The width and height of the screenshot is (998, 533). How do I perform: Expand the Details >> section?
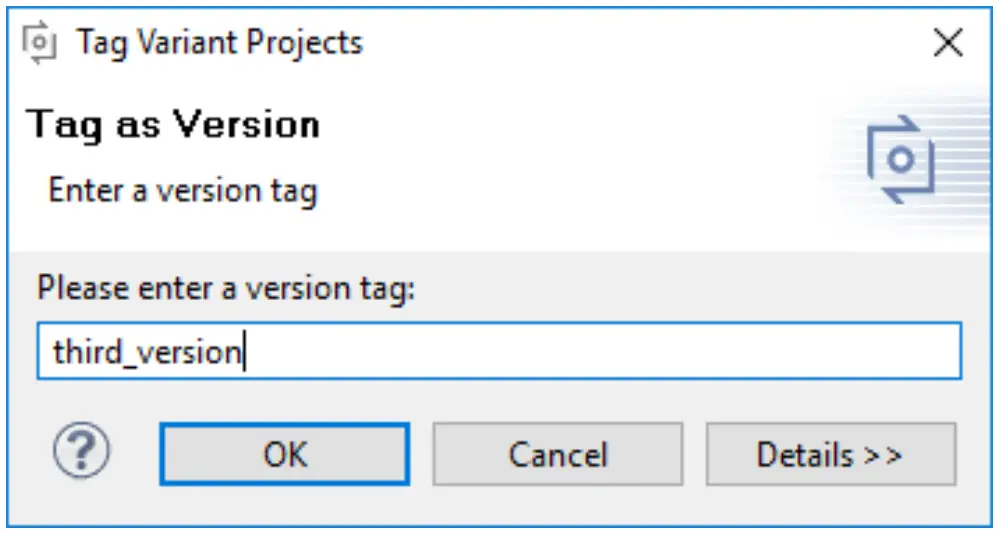pos(830,454)
